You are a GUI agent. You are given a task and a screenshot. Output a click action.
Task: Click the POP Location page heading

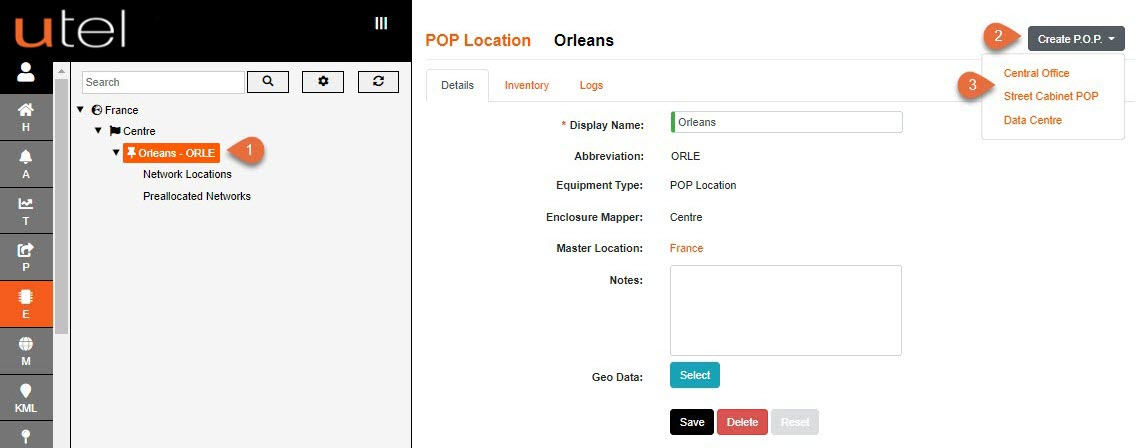click(x=478, y=40)
